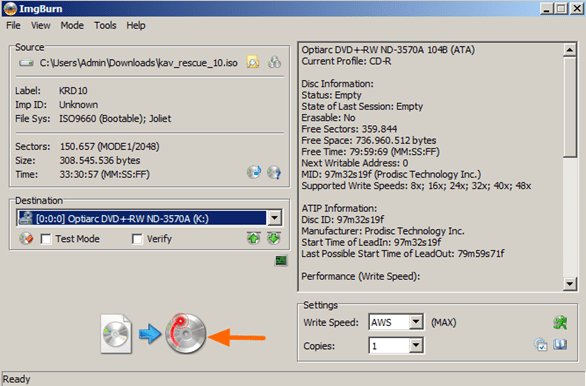Click the Free Space: 736.960.512 bytes line
The width and height of the screenshot is (586, 386).
tap(369, 140)
